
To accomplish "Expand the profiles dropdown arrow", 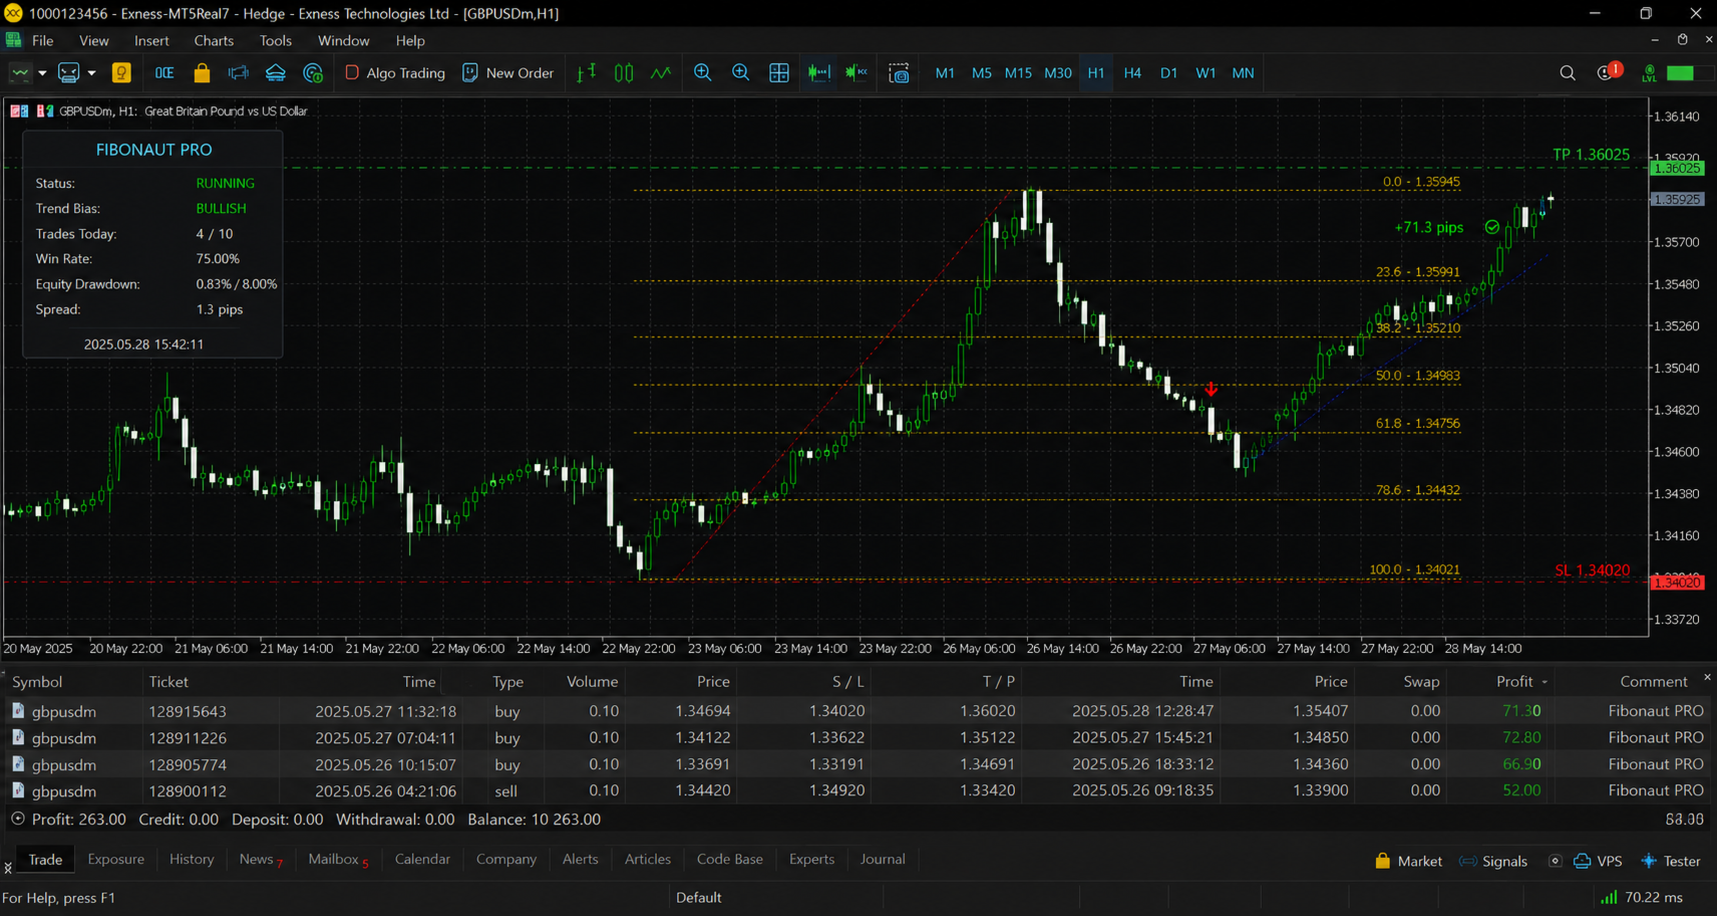I will coord(91,73).
